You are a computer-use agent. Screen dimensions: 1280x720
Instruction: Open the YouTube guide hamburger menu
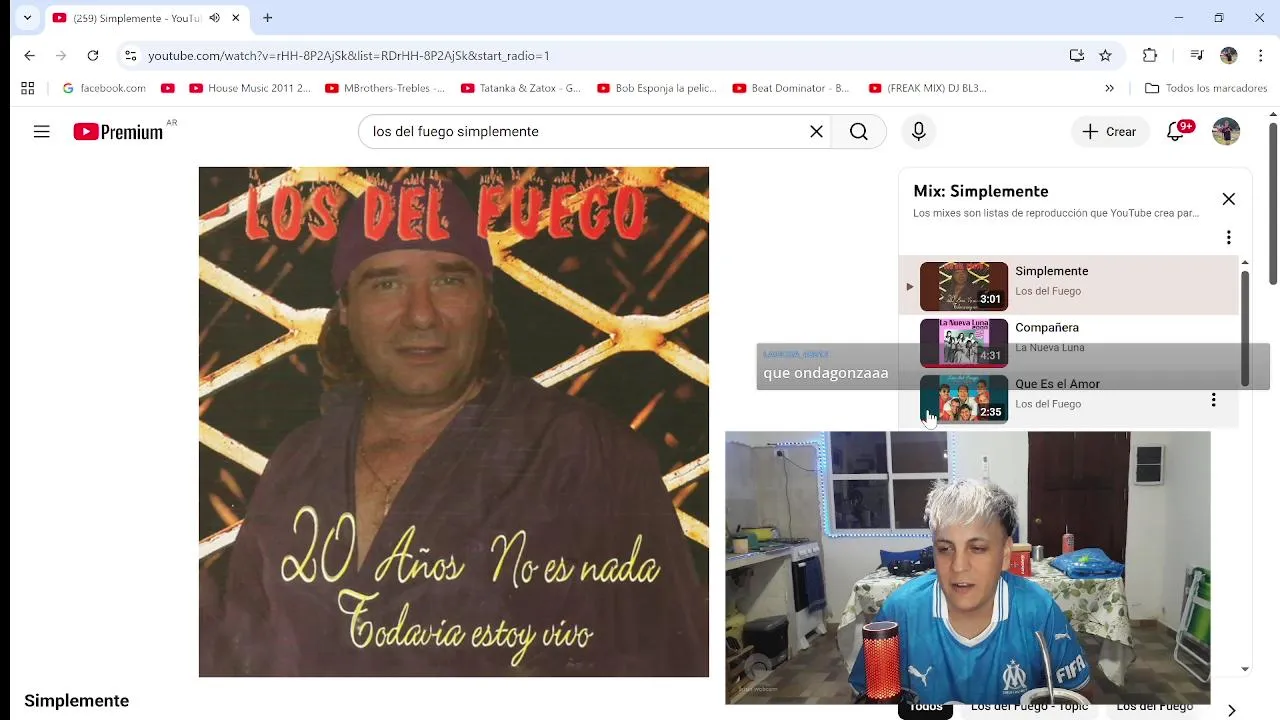tap(41, 131)
